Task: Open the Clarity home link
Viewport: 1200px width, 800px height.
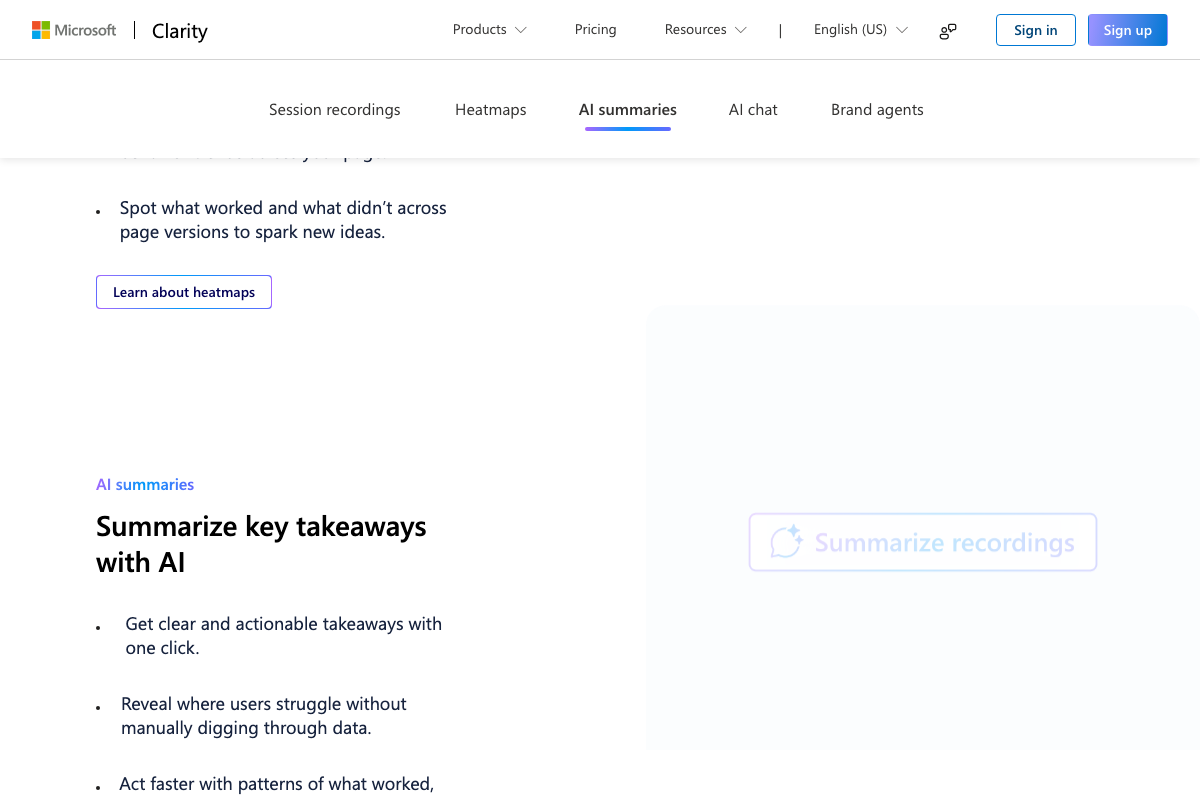Action: coord(180,31)
